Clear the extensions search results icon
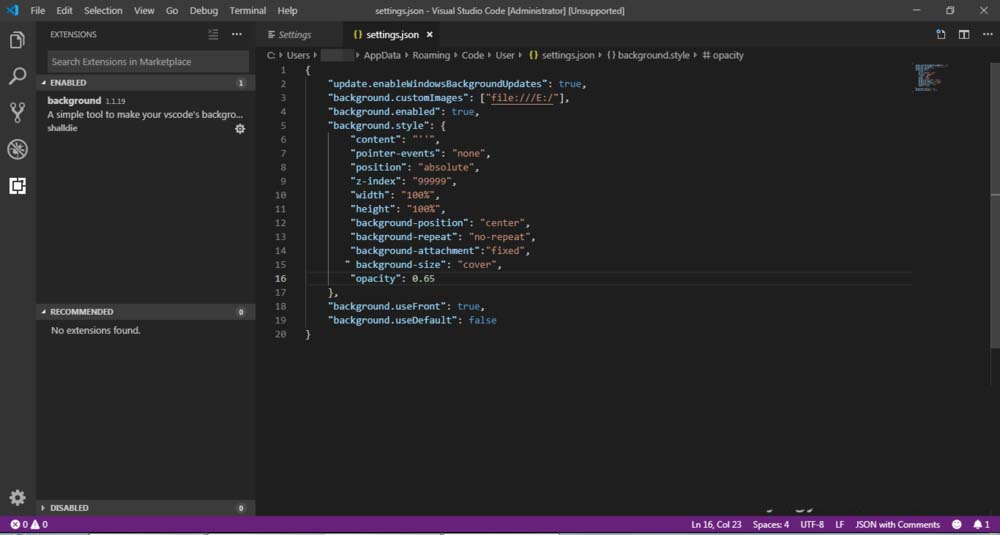This screenshot has height=535, width=1000. click(x=212, y=34)
